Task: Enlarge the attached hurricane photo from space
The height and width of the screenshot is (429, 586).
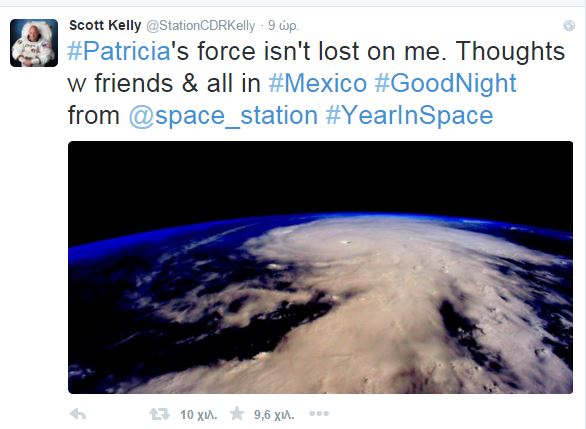Action: click(x=320, y=267)
